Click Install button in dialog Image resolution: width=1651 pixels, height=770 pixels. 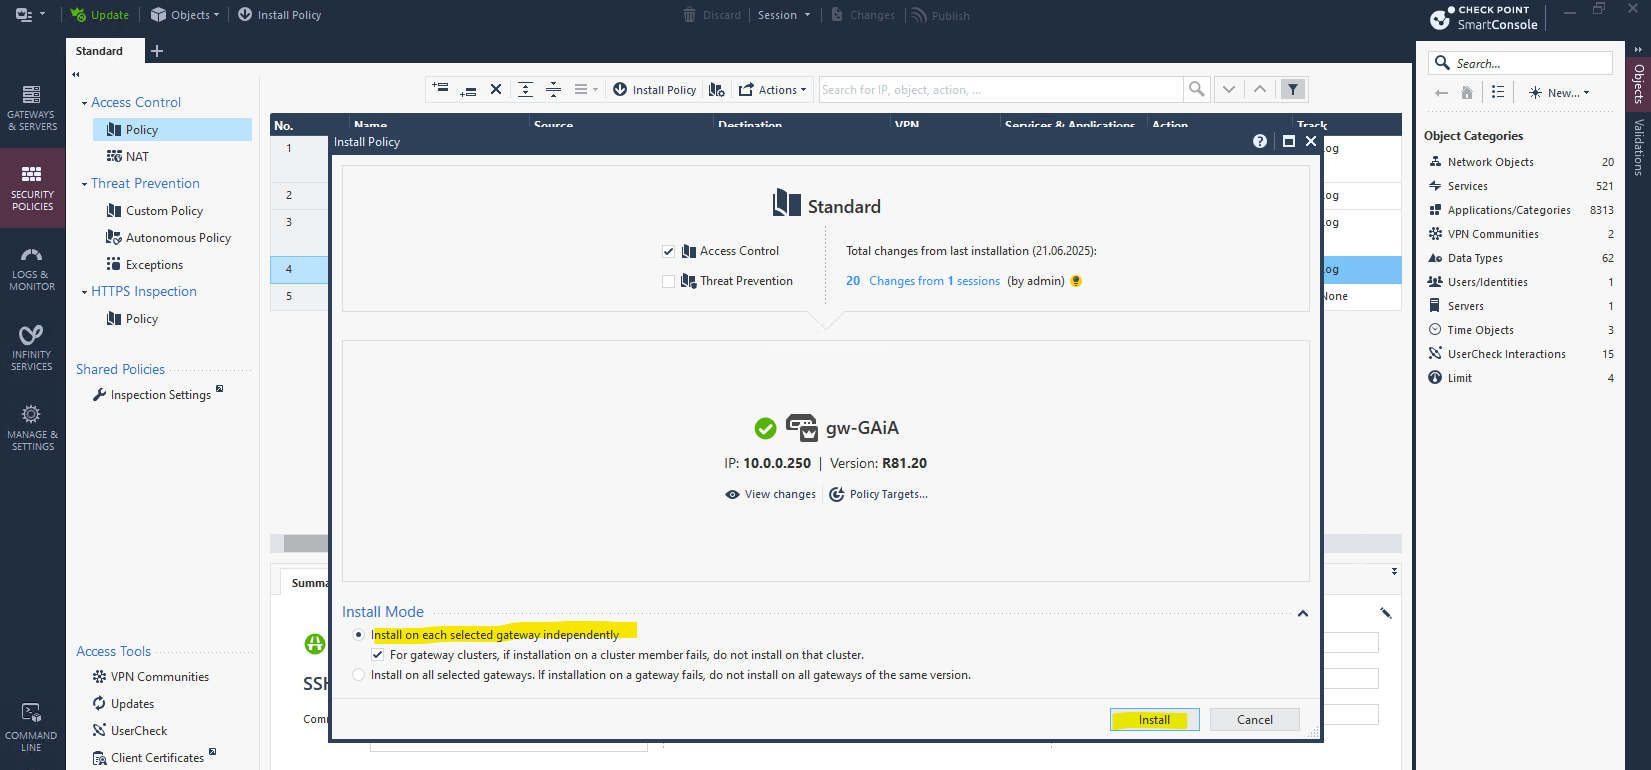tap(1154, 720)
